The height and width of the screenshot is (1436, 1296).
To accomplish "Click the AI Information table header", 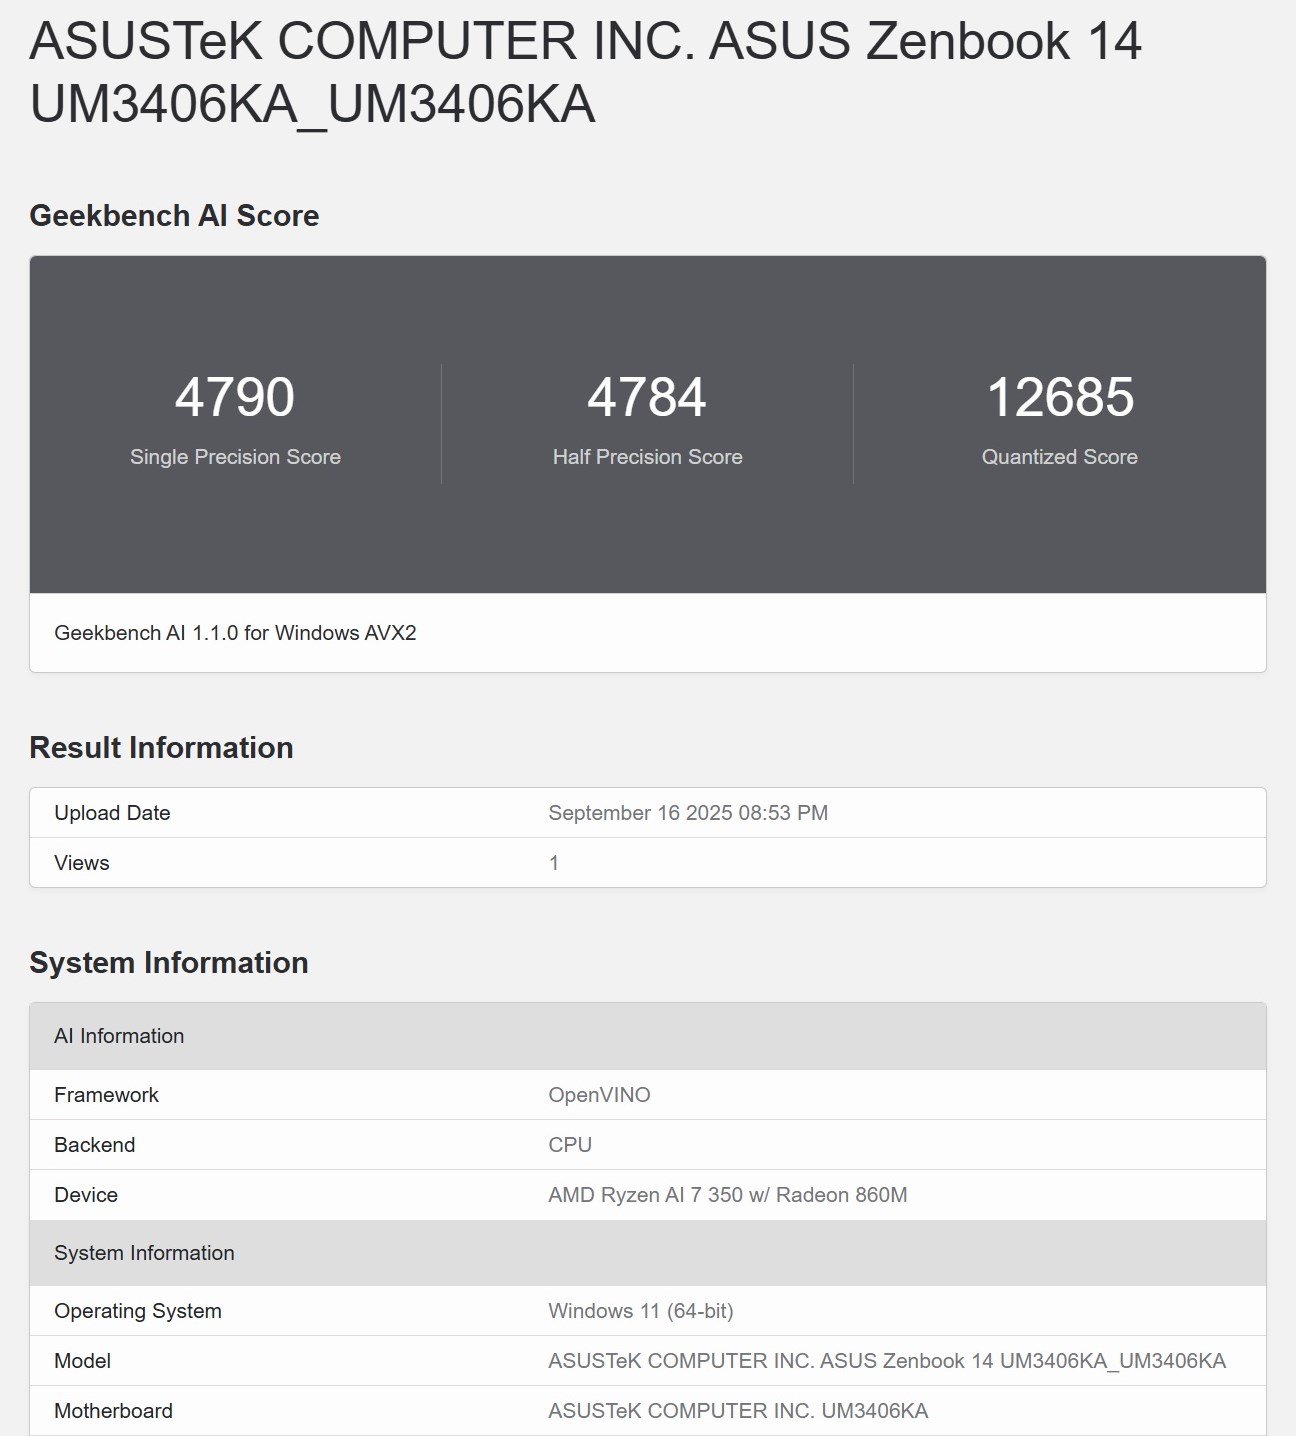I will [x=119, y=1036].
